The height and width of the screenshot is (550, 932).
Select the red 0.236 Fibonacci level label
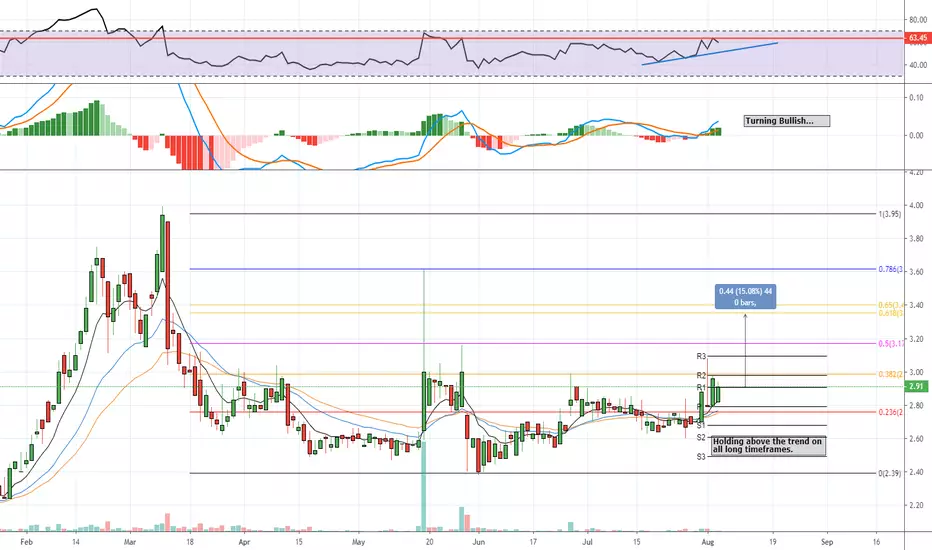[x=890, y=412]
